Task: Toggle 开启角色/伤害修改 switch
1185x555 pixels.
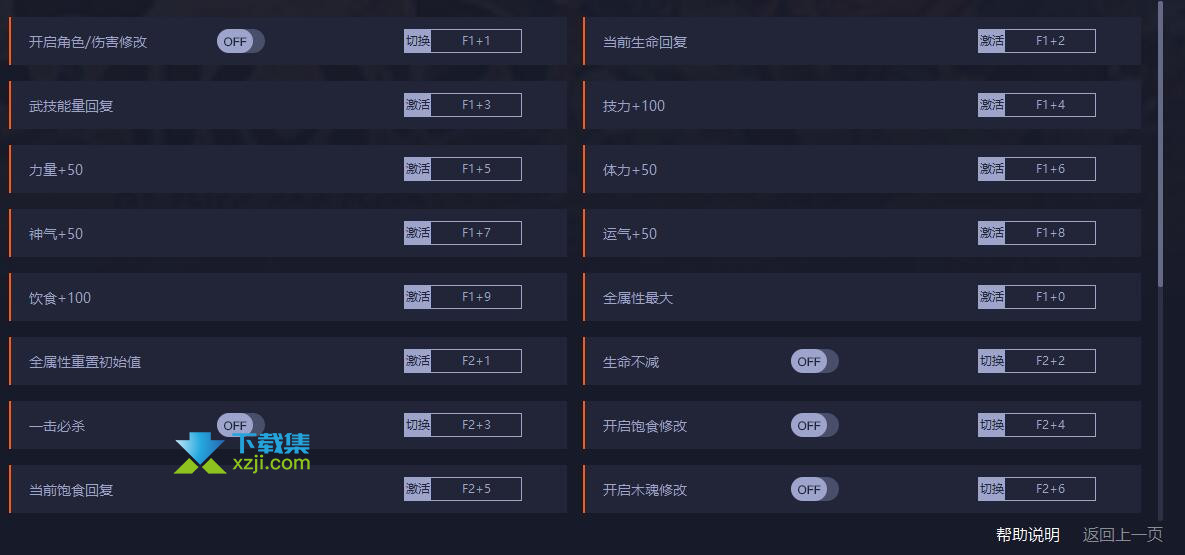Action: click(x=240, y=42)
